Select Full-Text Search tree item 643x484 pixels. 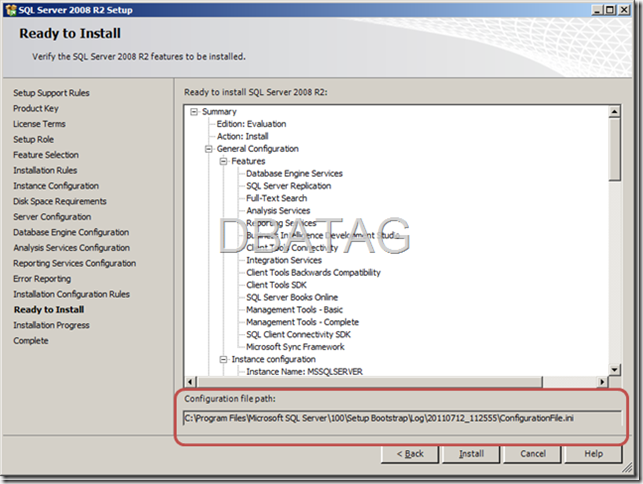point(277,198)
